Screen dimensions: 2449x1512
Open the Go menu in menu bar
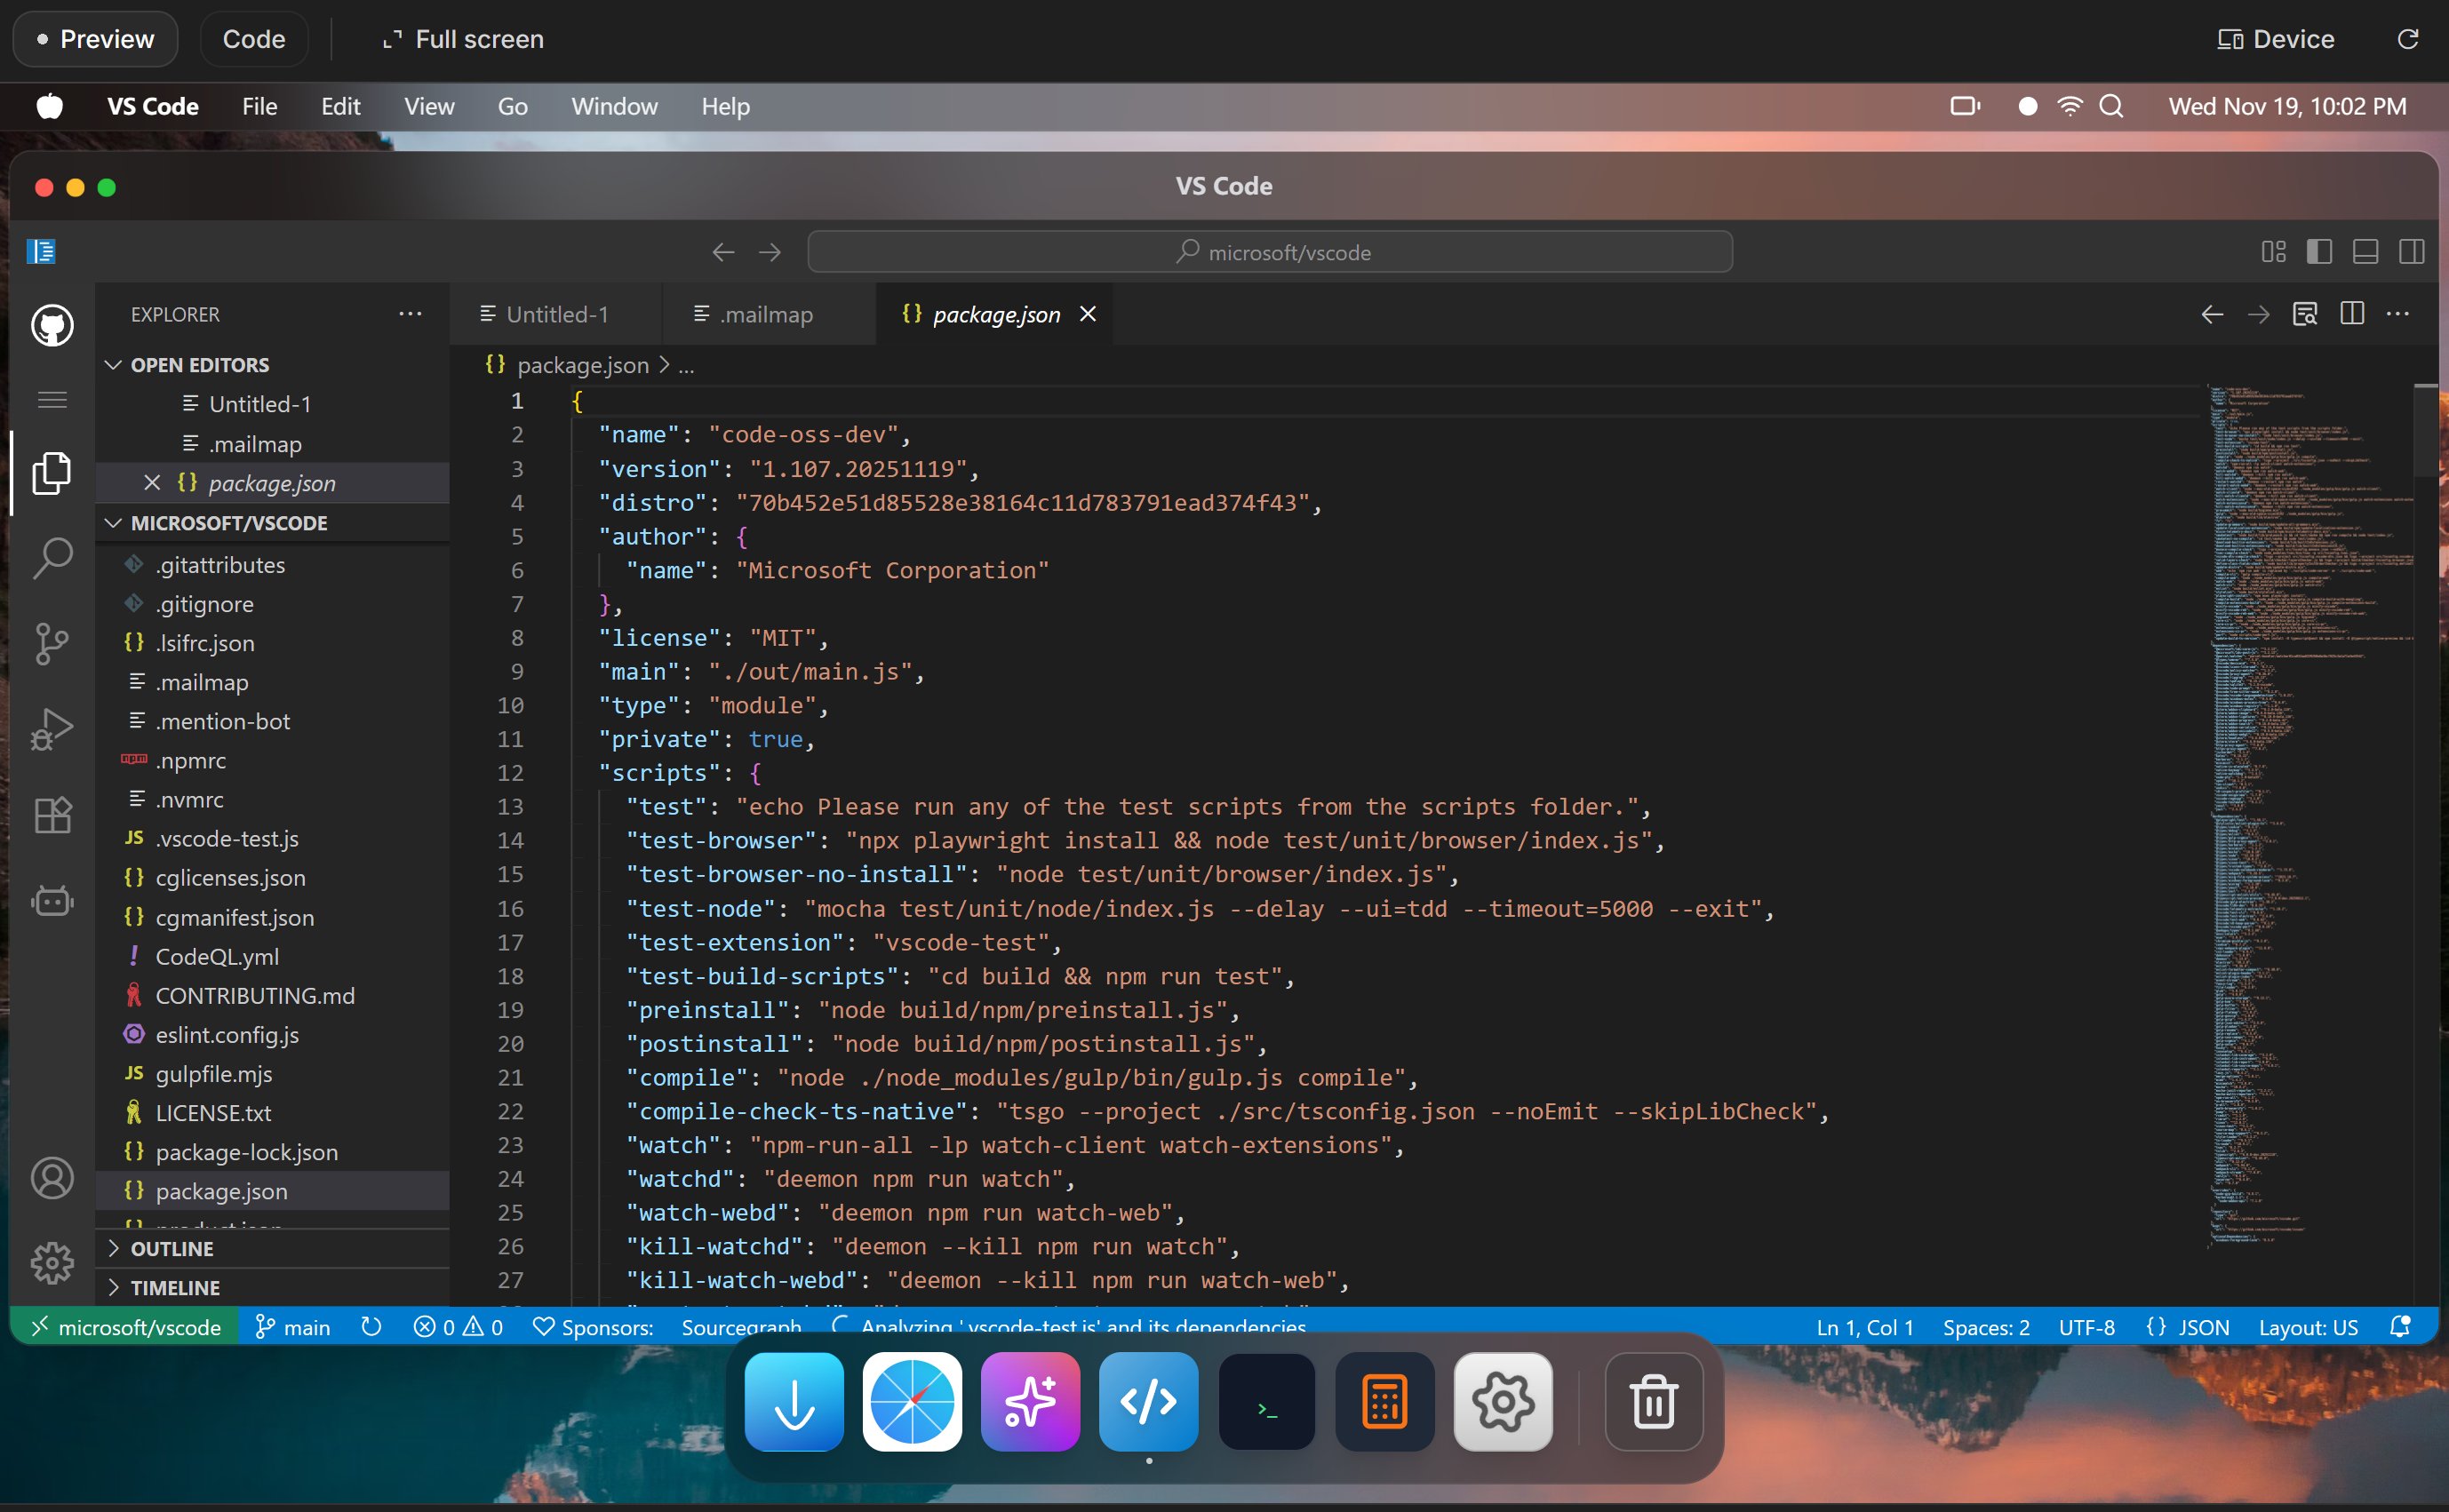coord(512,106)
